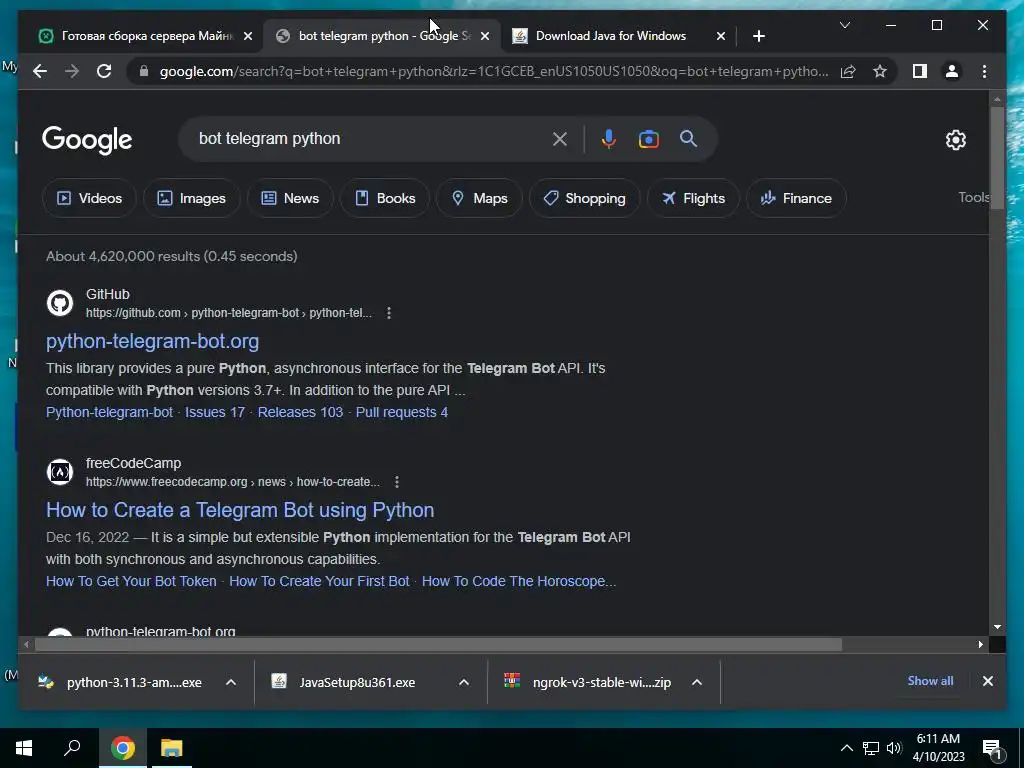Open How To Get Your Bot Token link

[x=131, y=581]
